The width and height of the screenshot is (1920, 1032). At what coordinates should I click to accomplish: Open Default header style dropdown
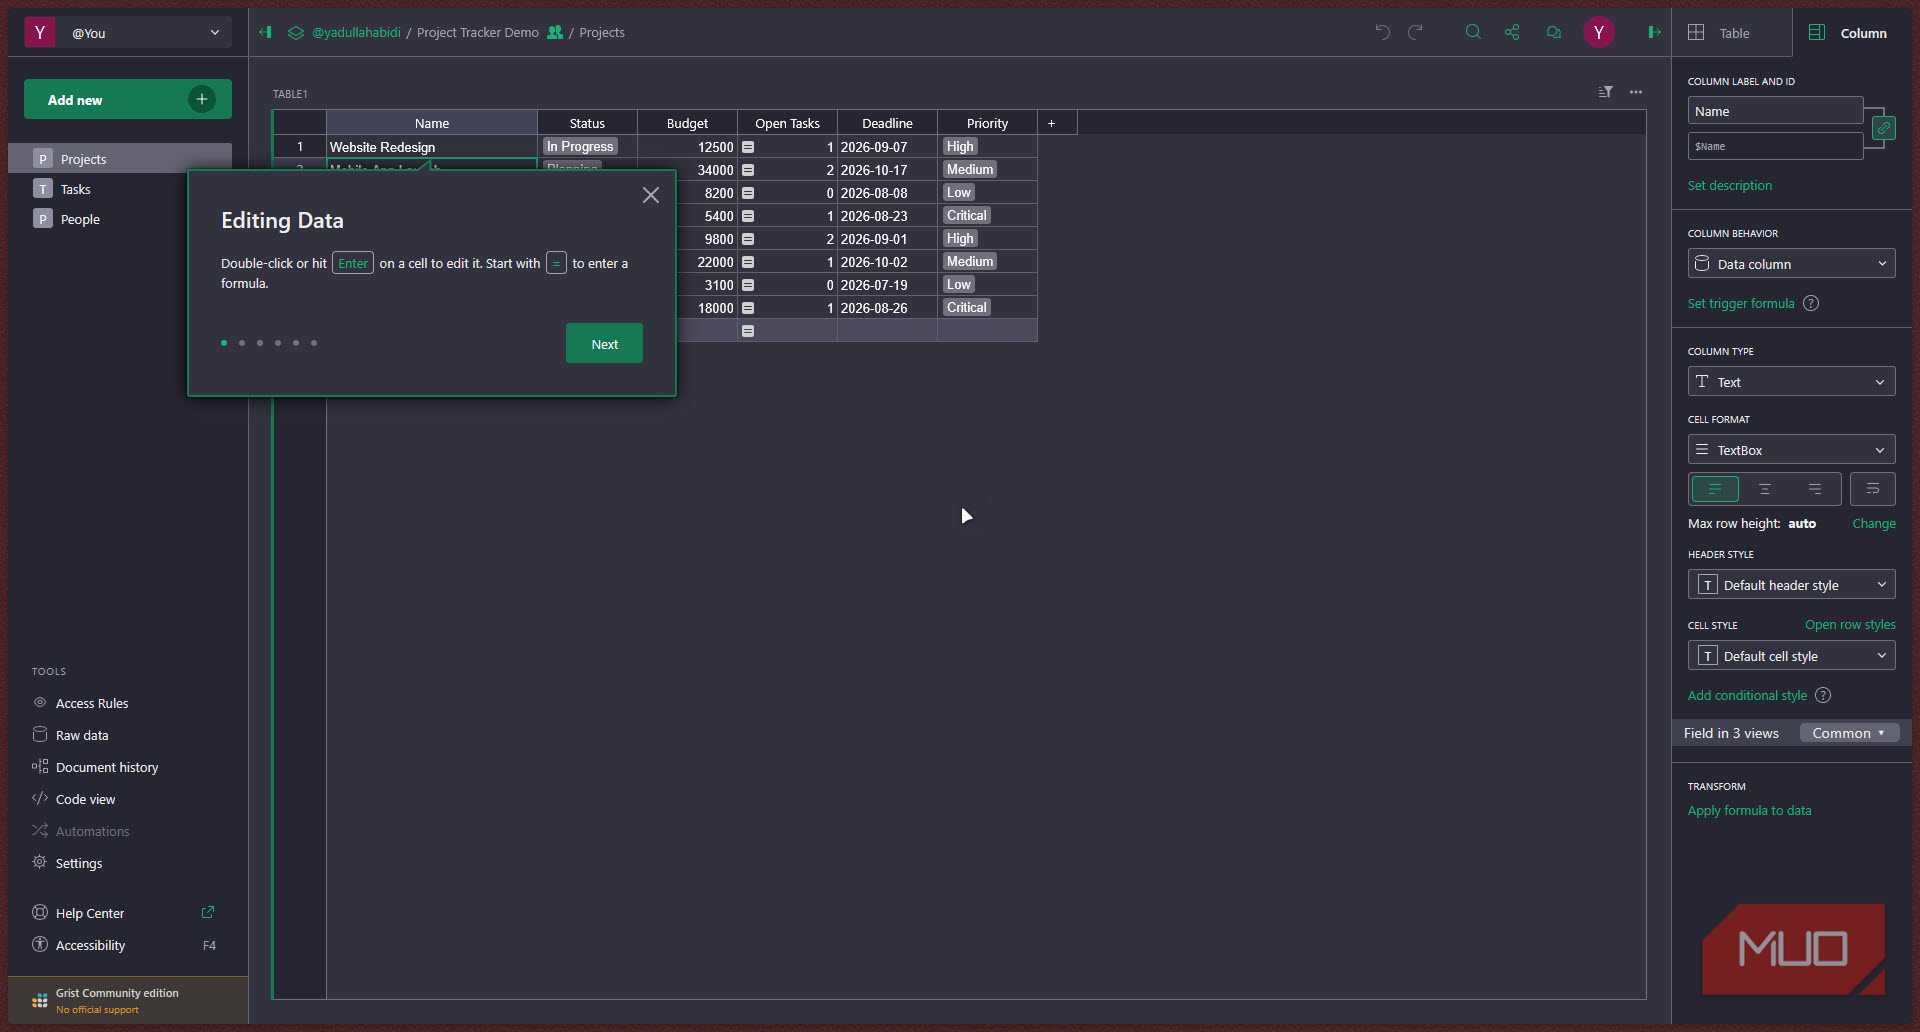click(1791, 585)
